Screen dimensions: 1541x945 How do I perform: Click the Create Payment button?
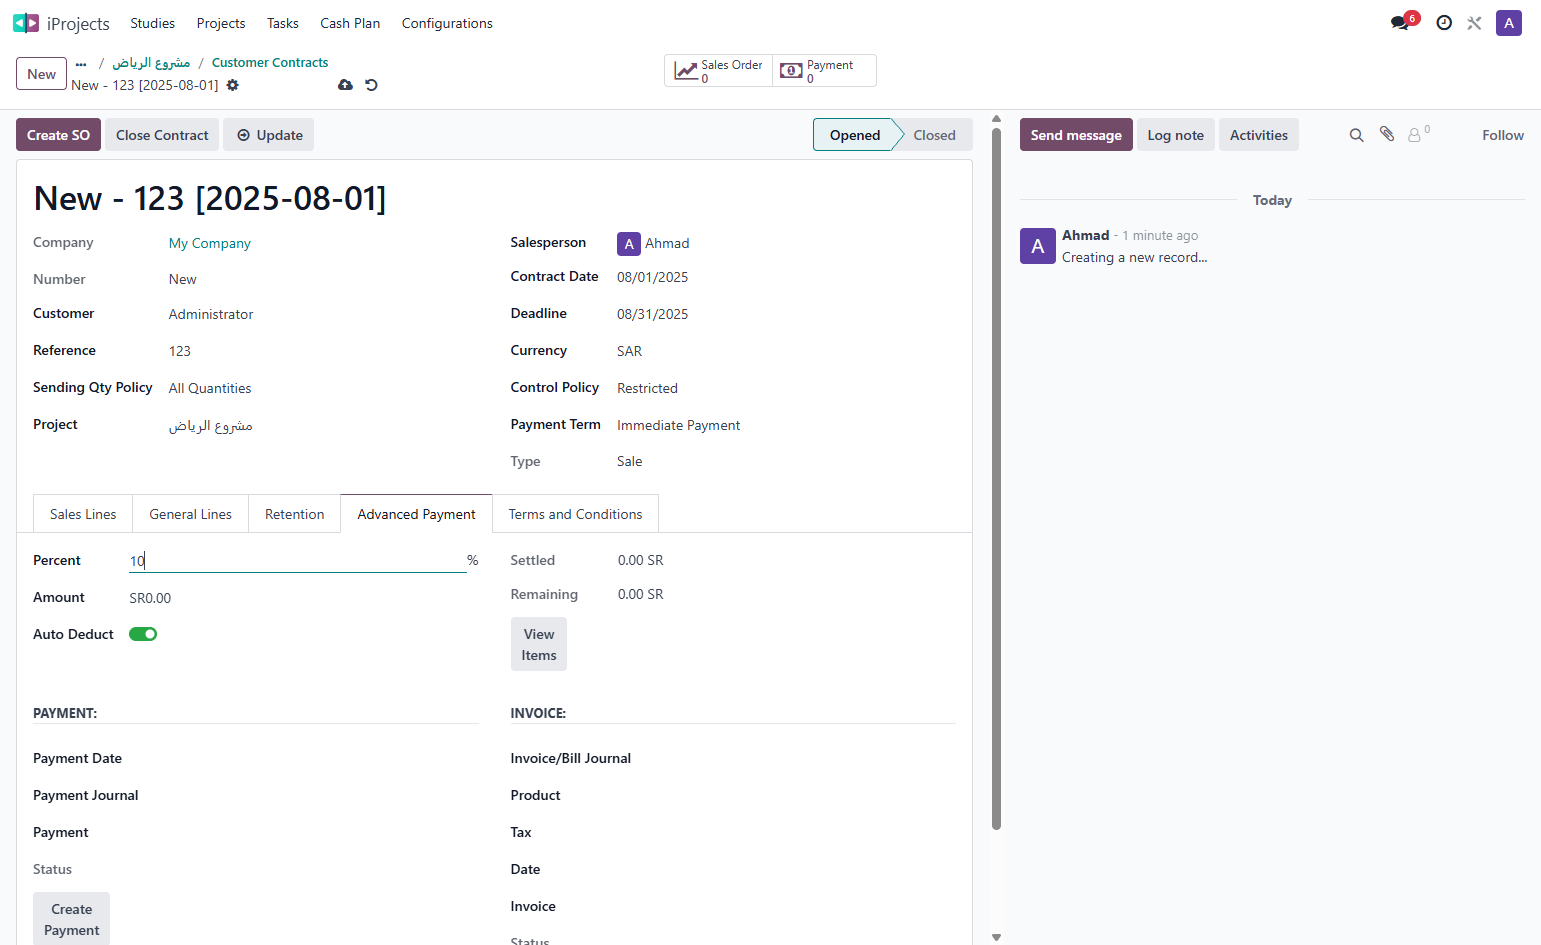coord(72,919)
